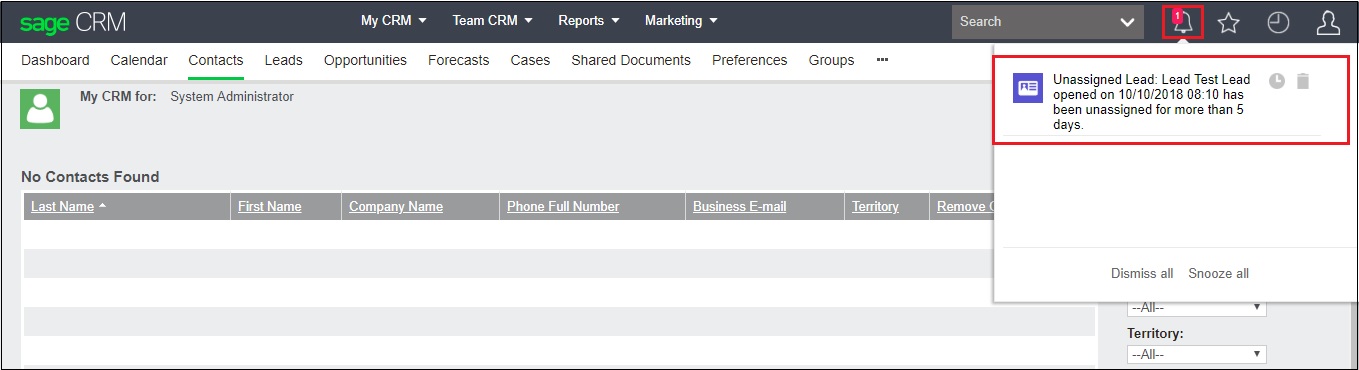
Task: Open the user profile icon
Action: point(1328,22)
